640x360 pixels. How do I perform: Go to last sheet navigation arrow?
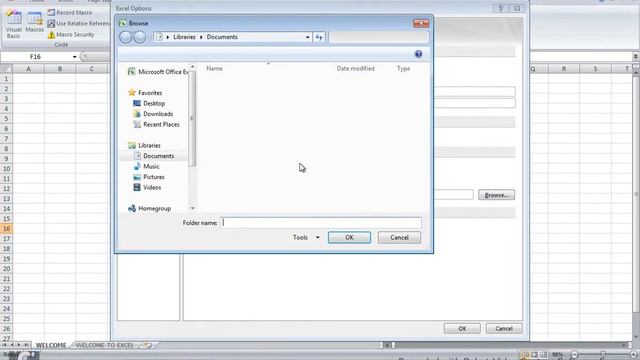(x=26, y=345)
